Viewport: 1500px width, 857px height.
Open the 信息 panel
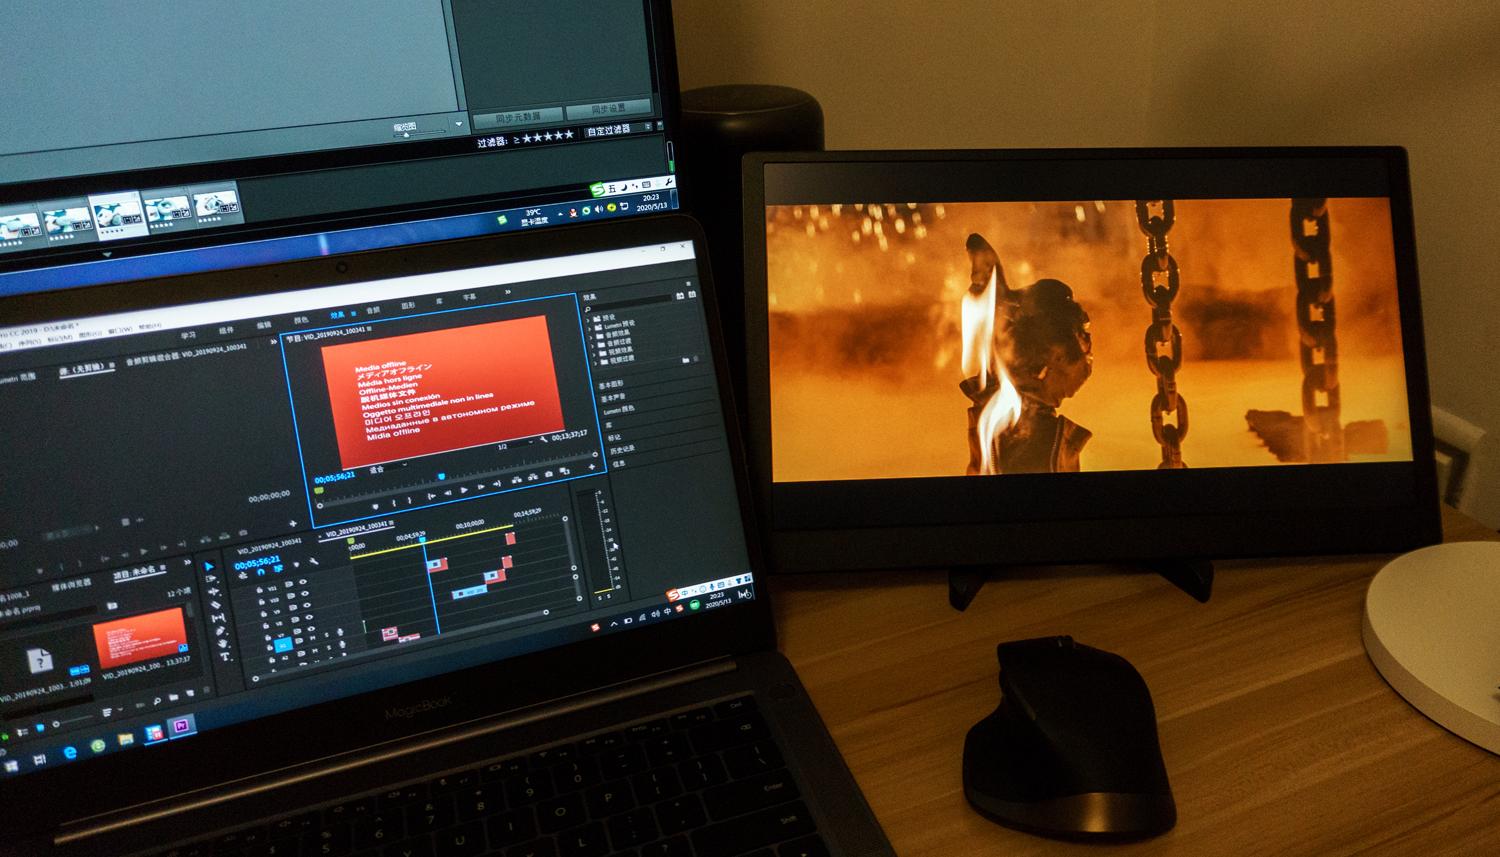pyautogui.click(x=619, y=463)
